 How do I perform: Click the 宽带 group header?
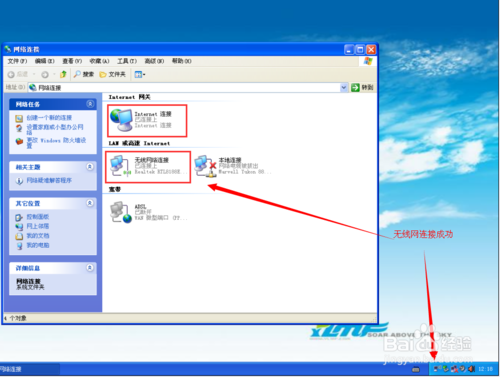[115, 189]
